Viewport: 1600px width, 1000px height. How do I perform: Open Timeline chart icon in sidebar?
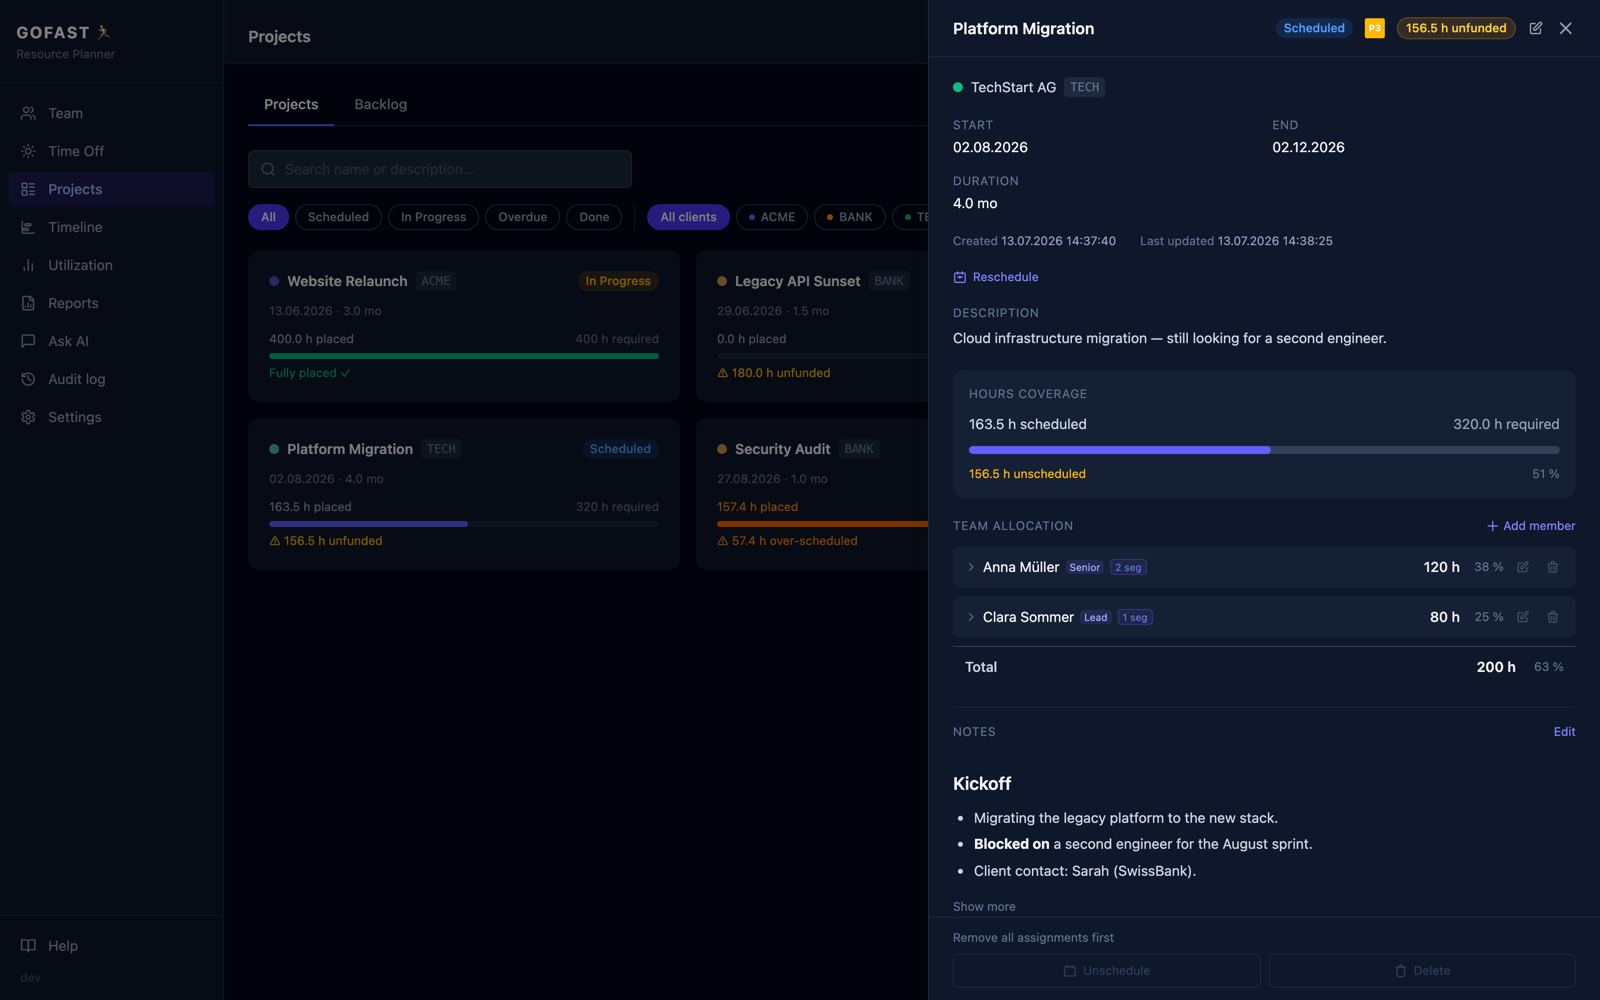pyautogui.click(x=28, y=227)
